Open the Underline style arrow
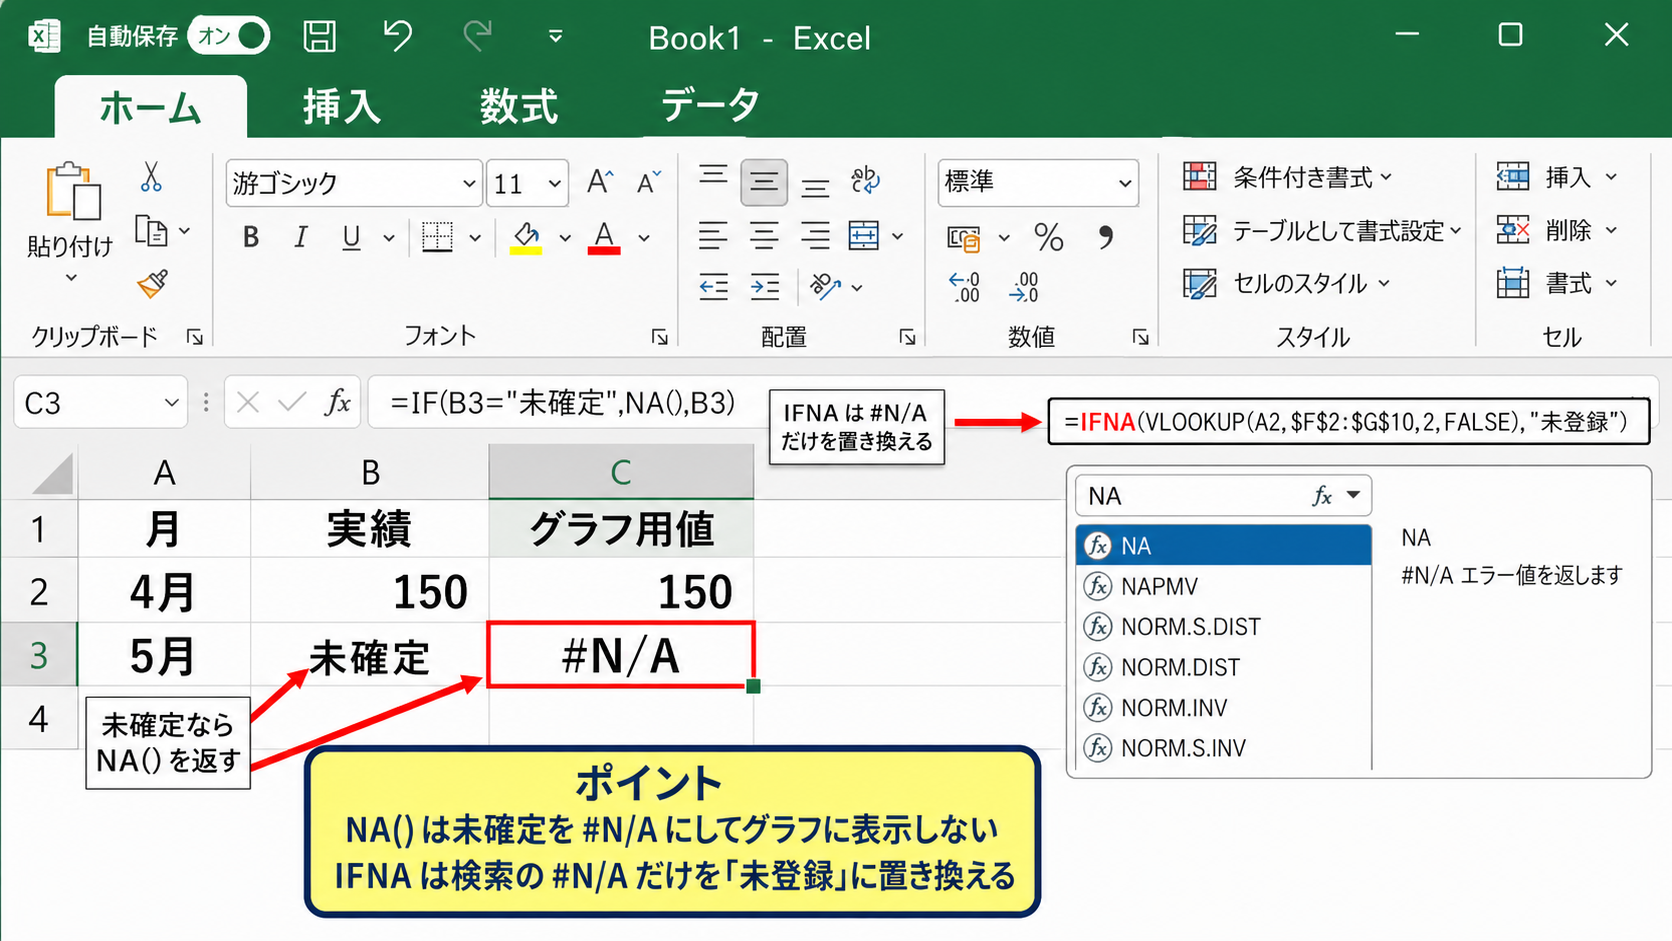Screen dimensions: 1672x941 [389, 238]
